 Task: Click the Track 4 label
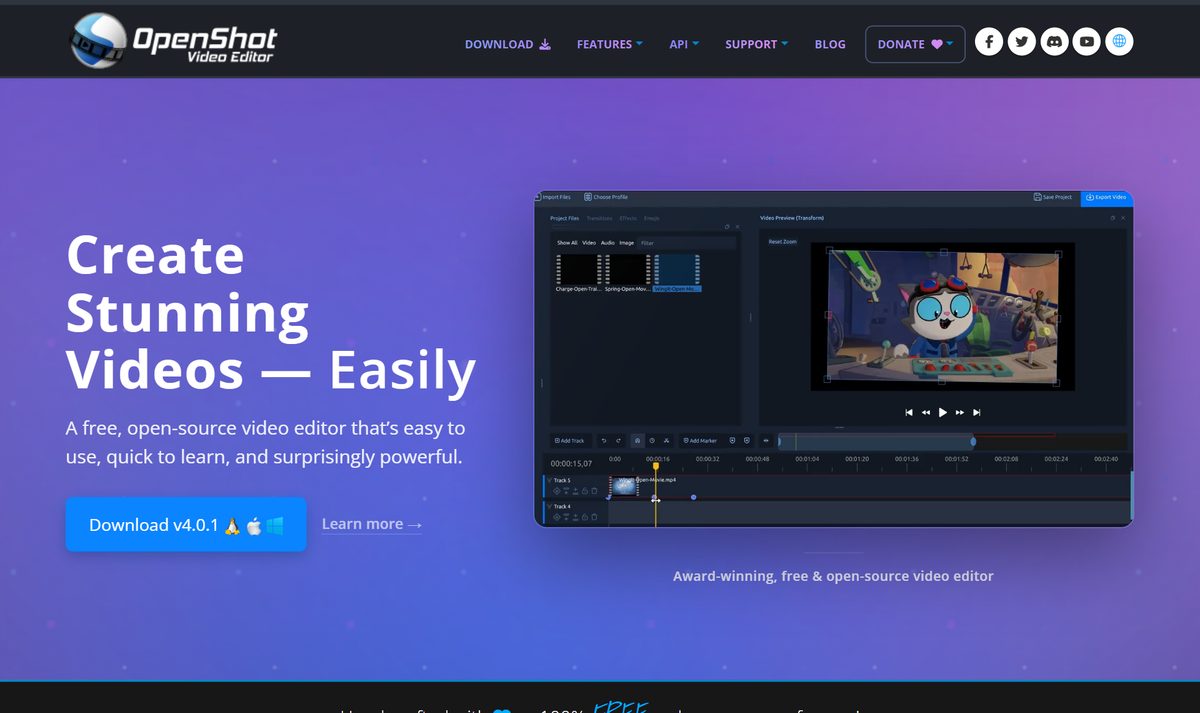point(563,507)
